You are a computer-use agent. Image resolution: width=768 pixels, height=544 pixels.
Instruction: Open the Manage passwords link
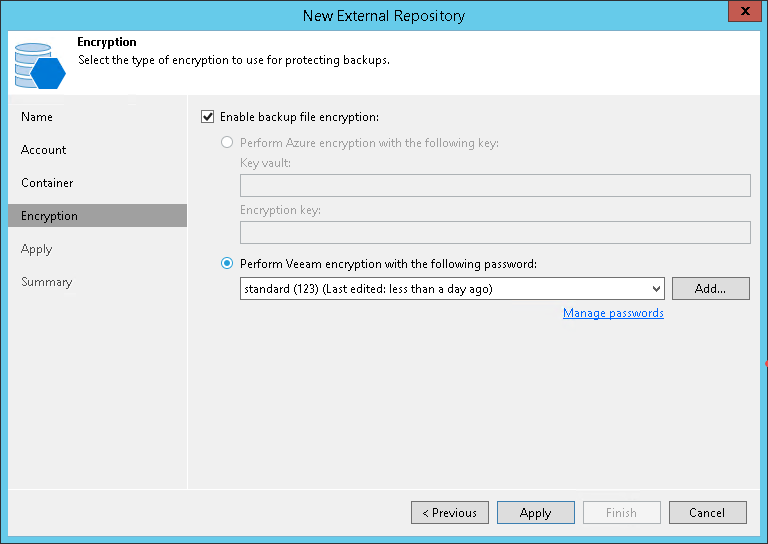click(x=613, y=313)
